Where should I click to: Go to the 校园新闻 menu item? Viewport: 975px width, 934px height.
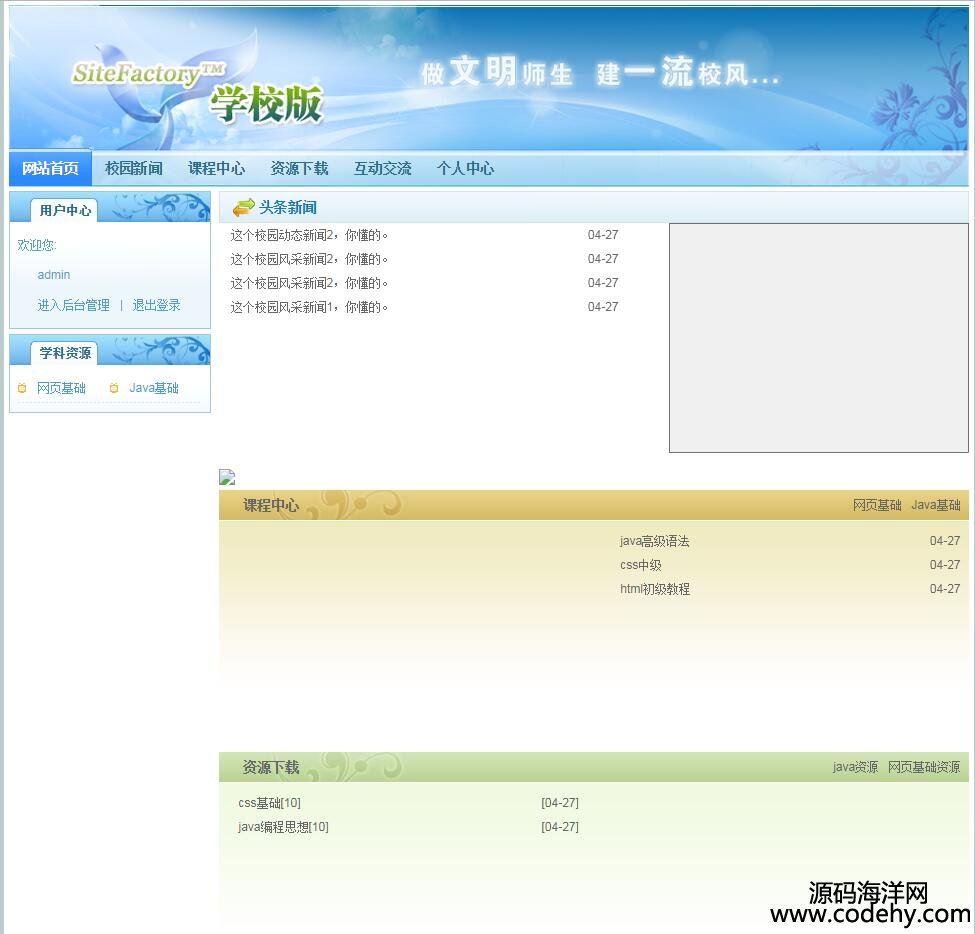(133, 168)
